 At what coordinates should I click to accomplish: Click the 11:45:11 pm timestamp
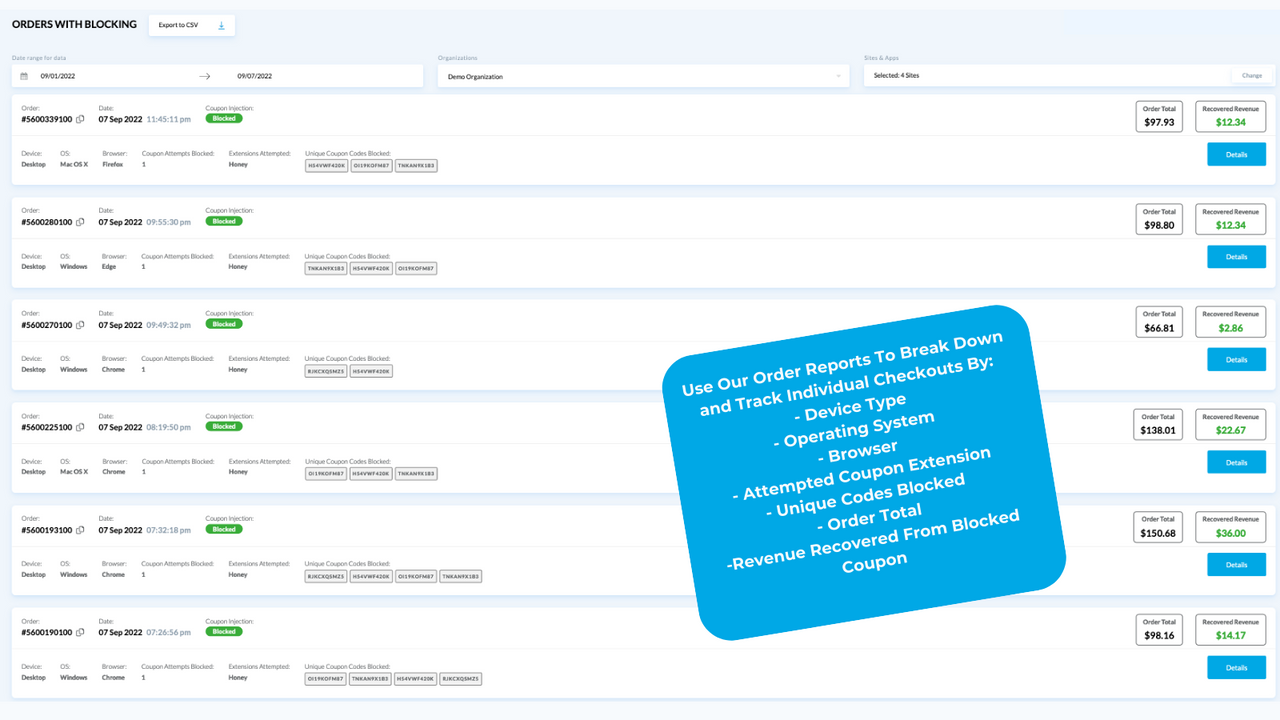coord(169,119)
